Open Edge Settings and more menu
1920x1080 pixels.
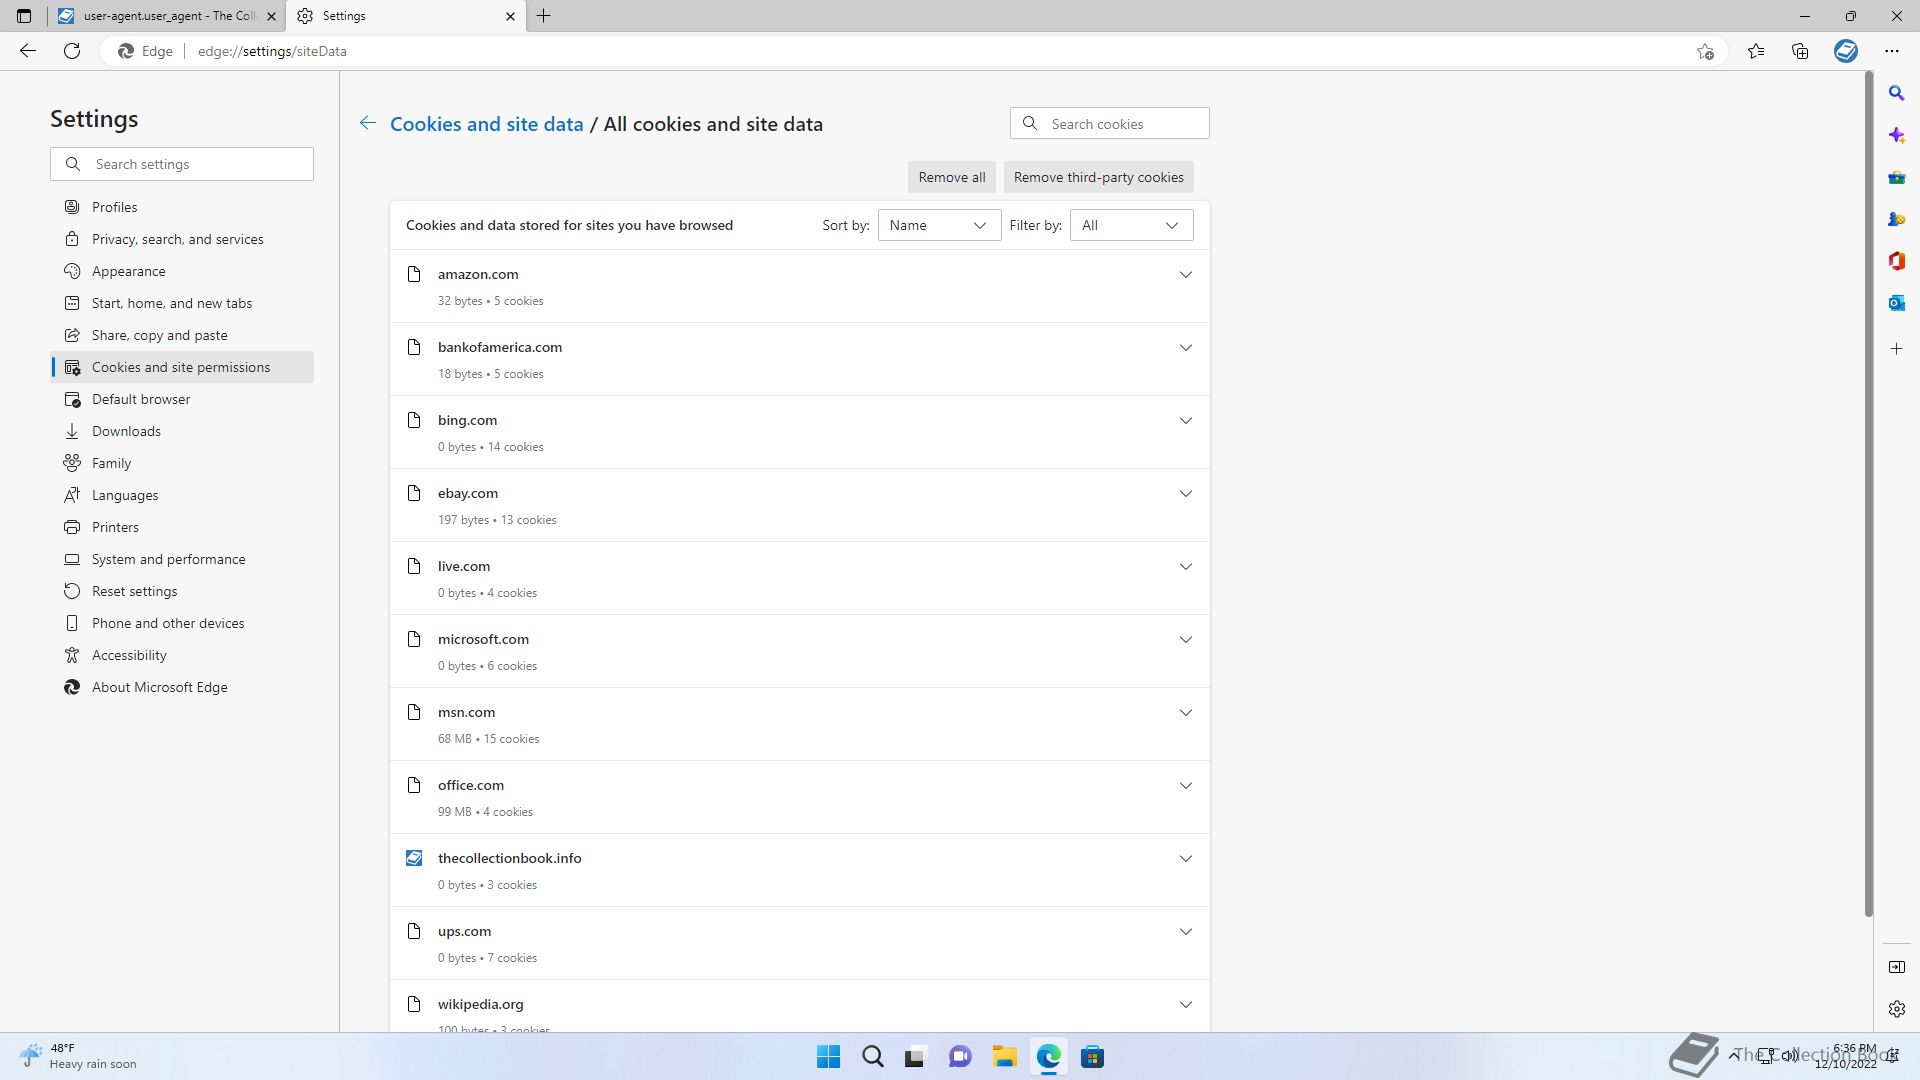tap(1891, 51)
